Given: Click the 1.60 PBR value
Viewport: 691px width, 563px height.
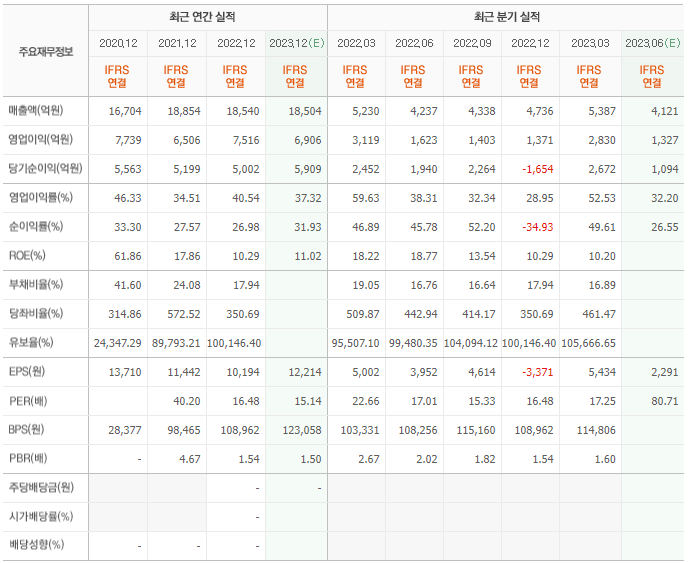Looking at the screenshot, I should pyautogui.click(x=605, y=459).
